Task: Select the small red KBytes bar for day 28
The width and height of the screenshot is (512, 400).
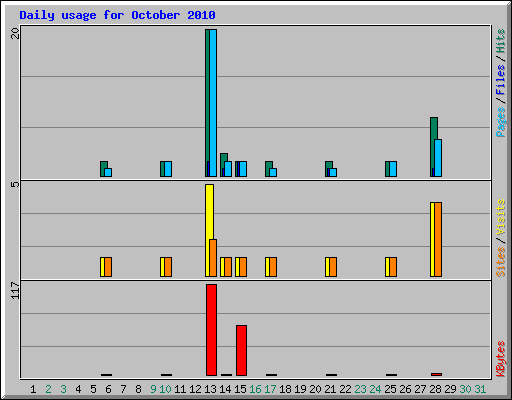Action: tap(436, 374)
